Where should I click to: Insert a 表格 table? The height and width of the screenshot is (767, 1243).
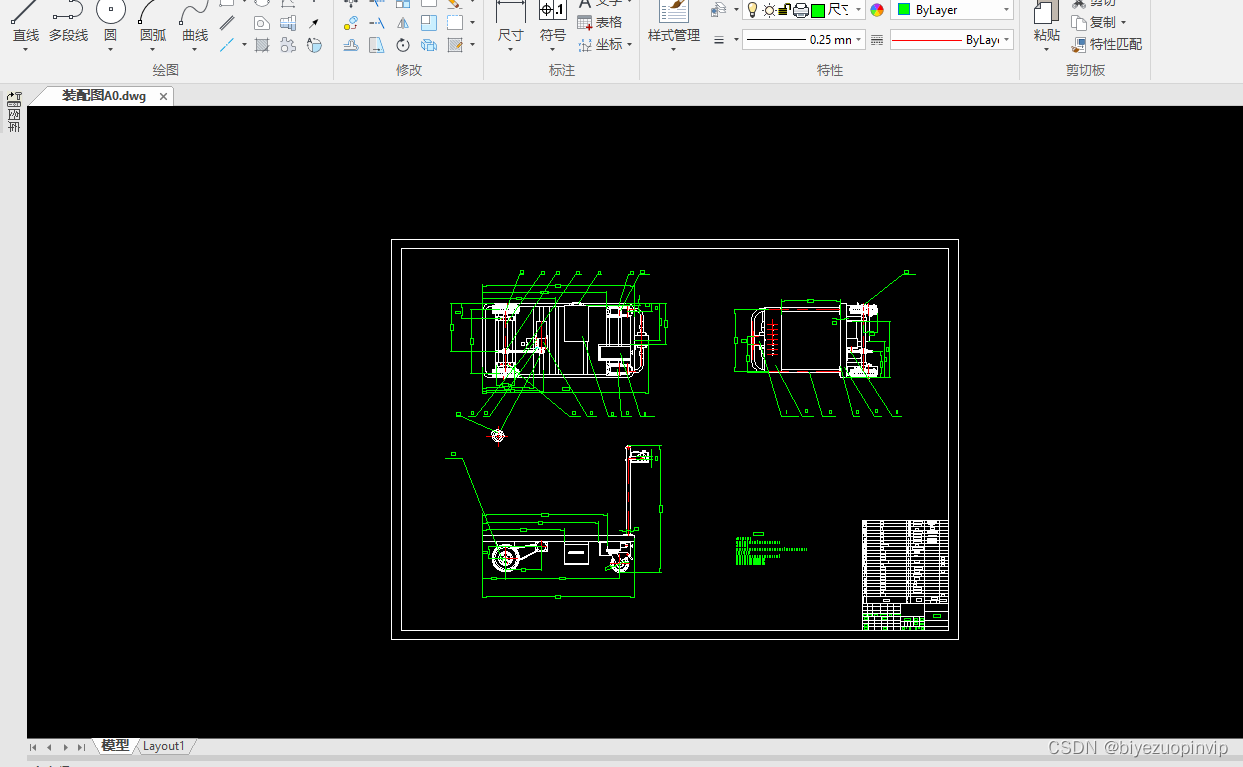(x=600, y=22)
